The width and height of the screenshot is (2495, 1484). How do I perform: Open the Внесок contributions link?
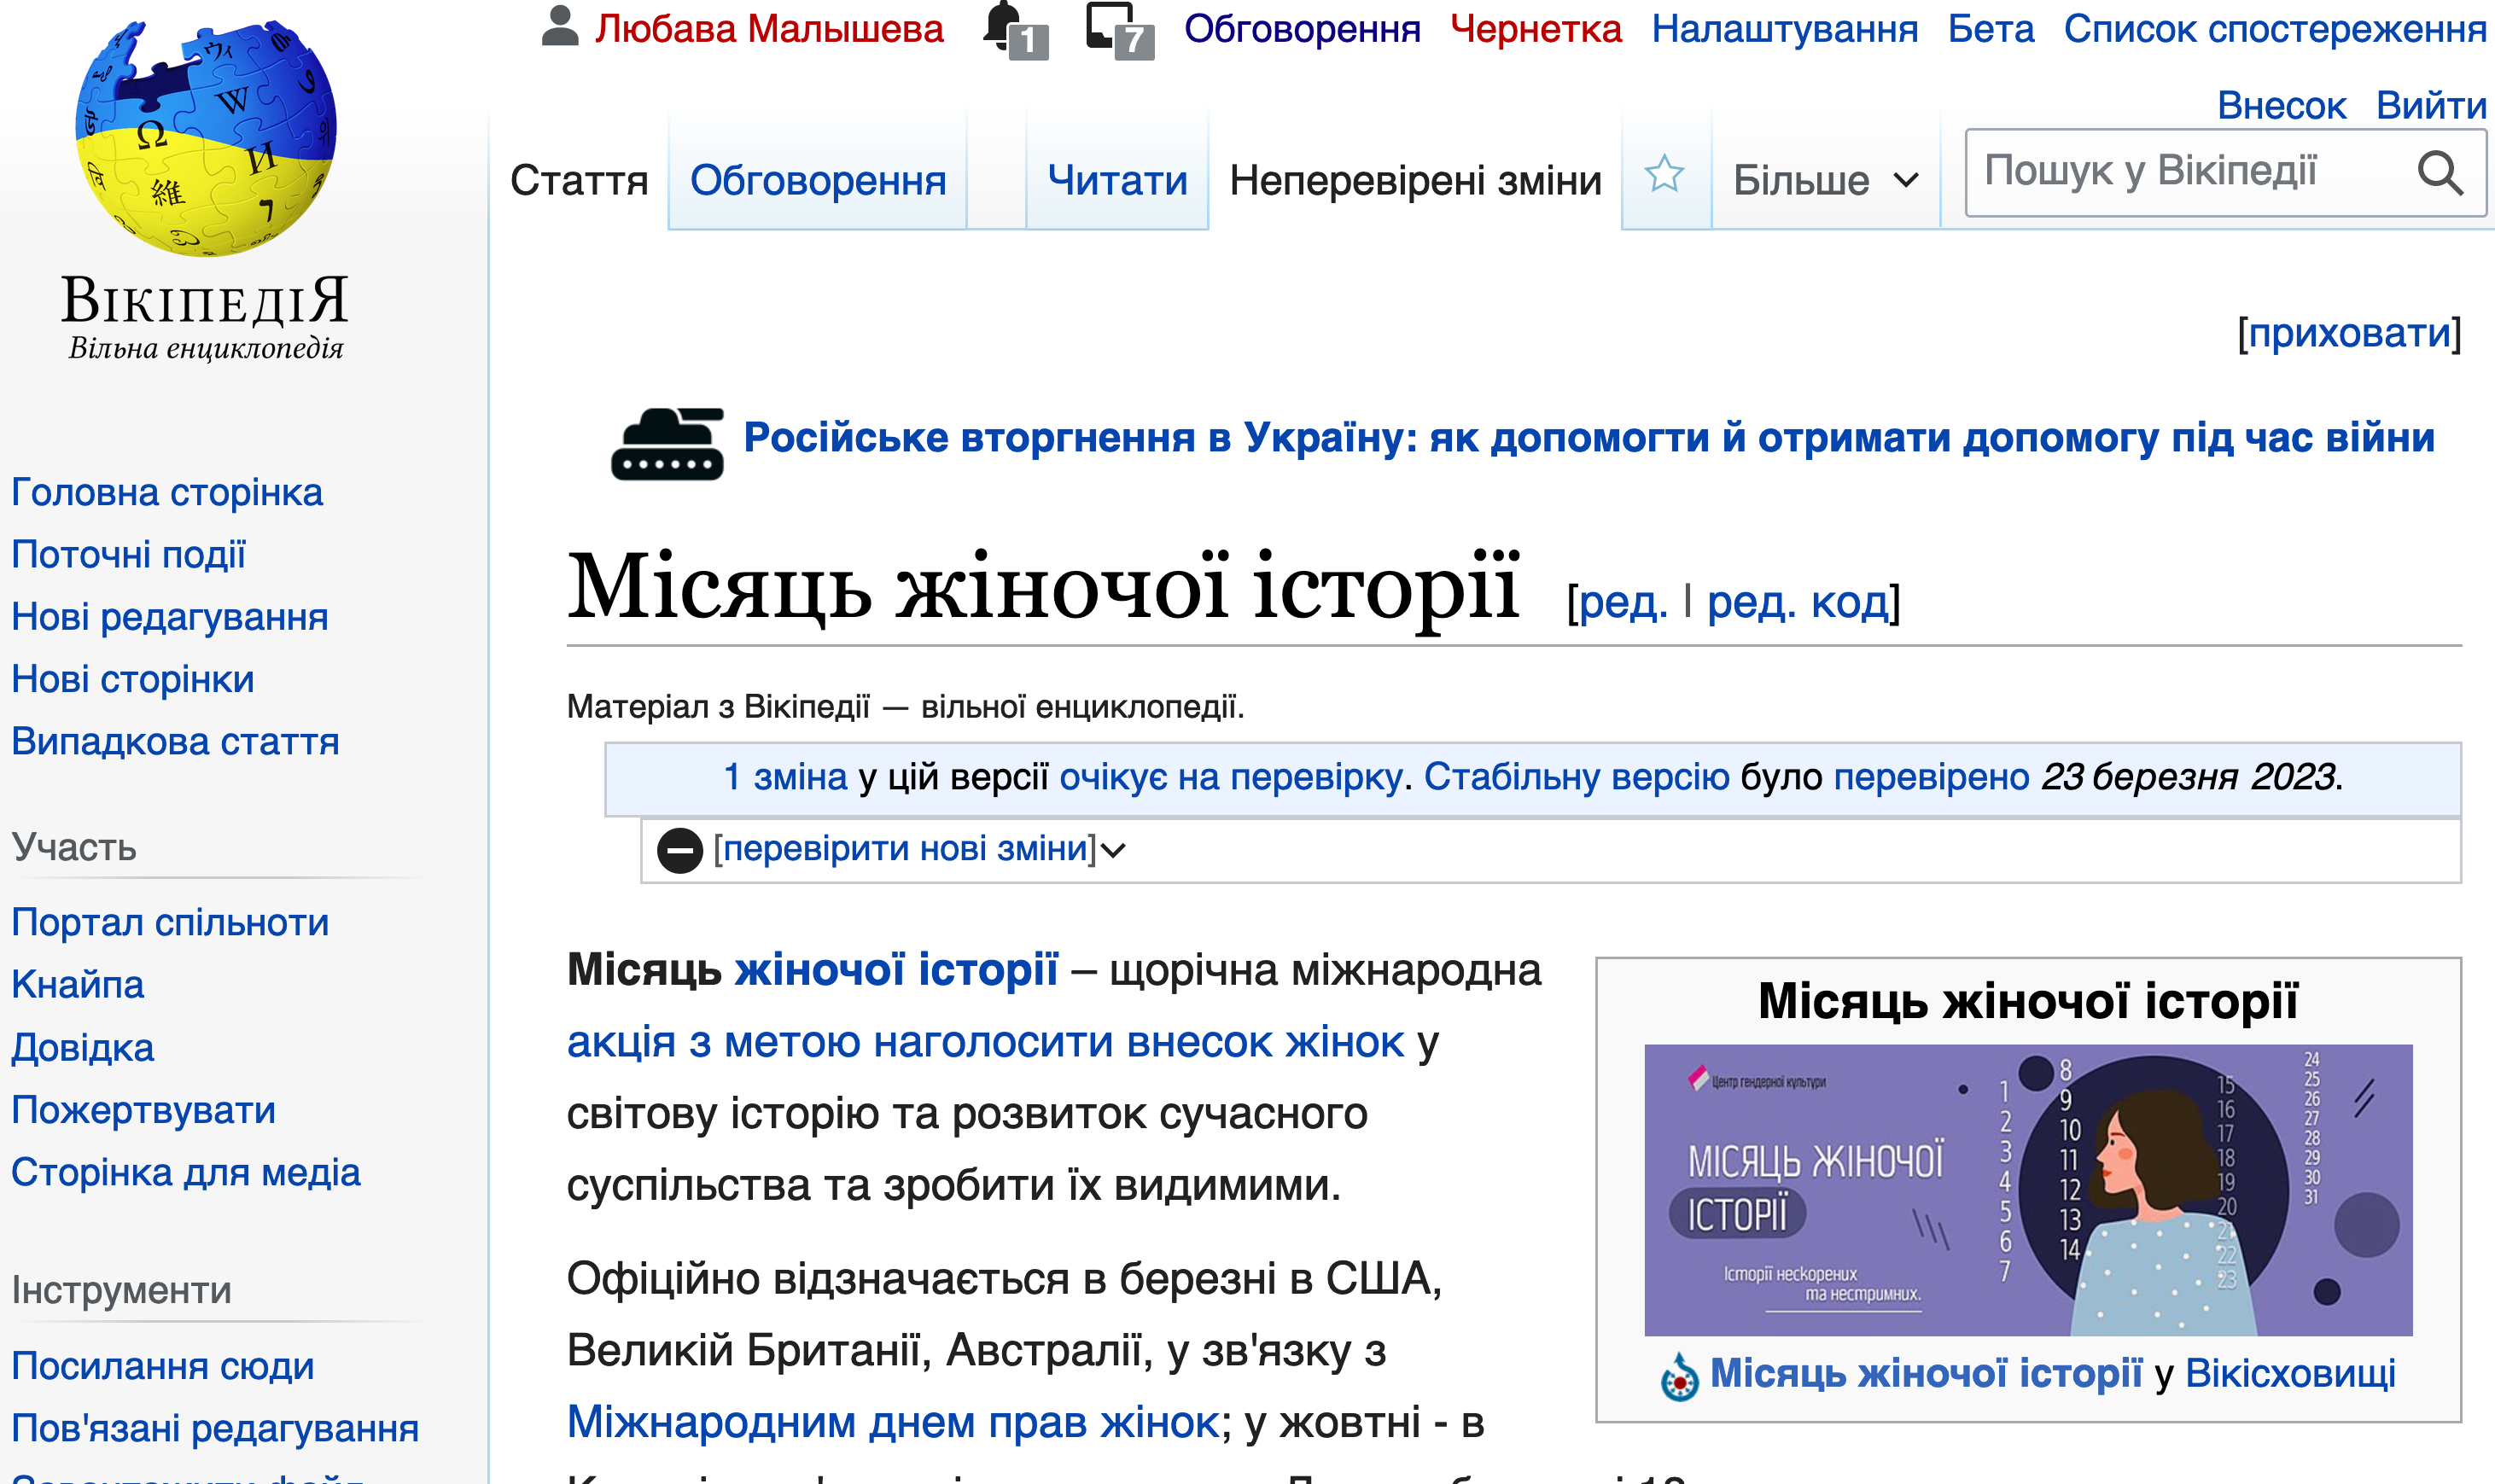pyautogui.click(x=2281, y=105)
